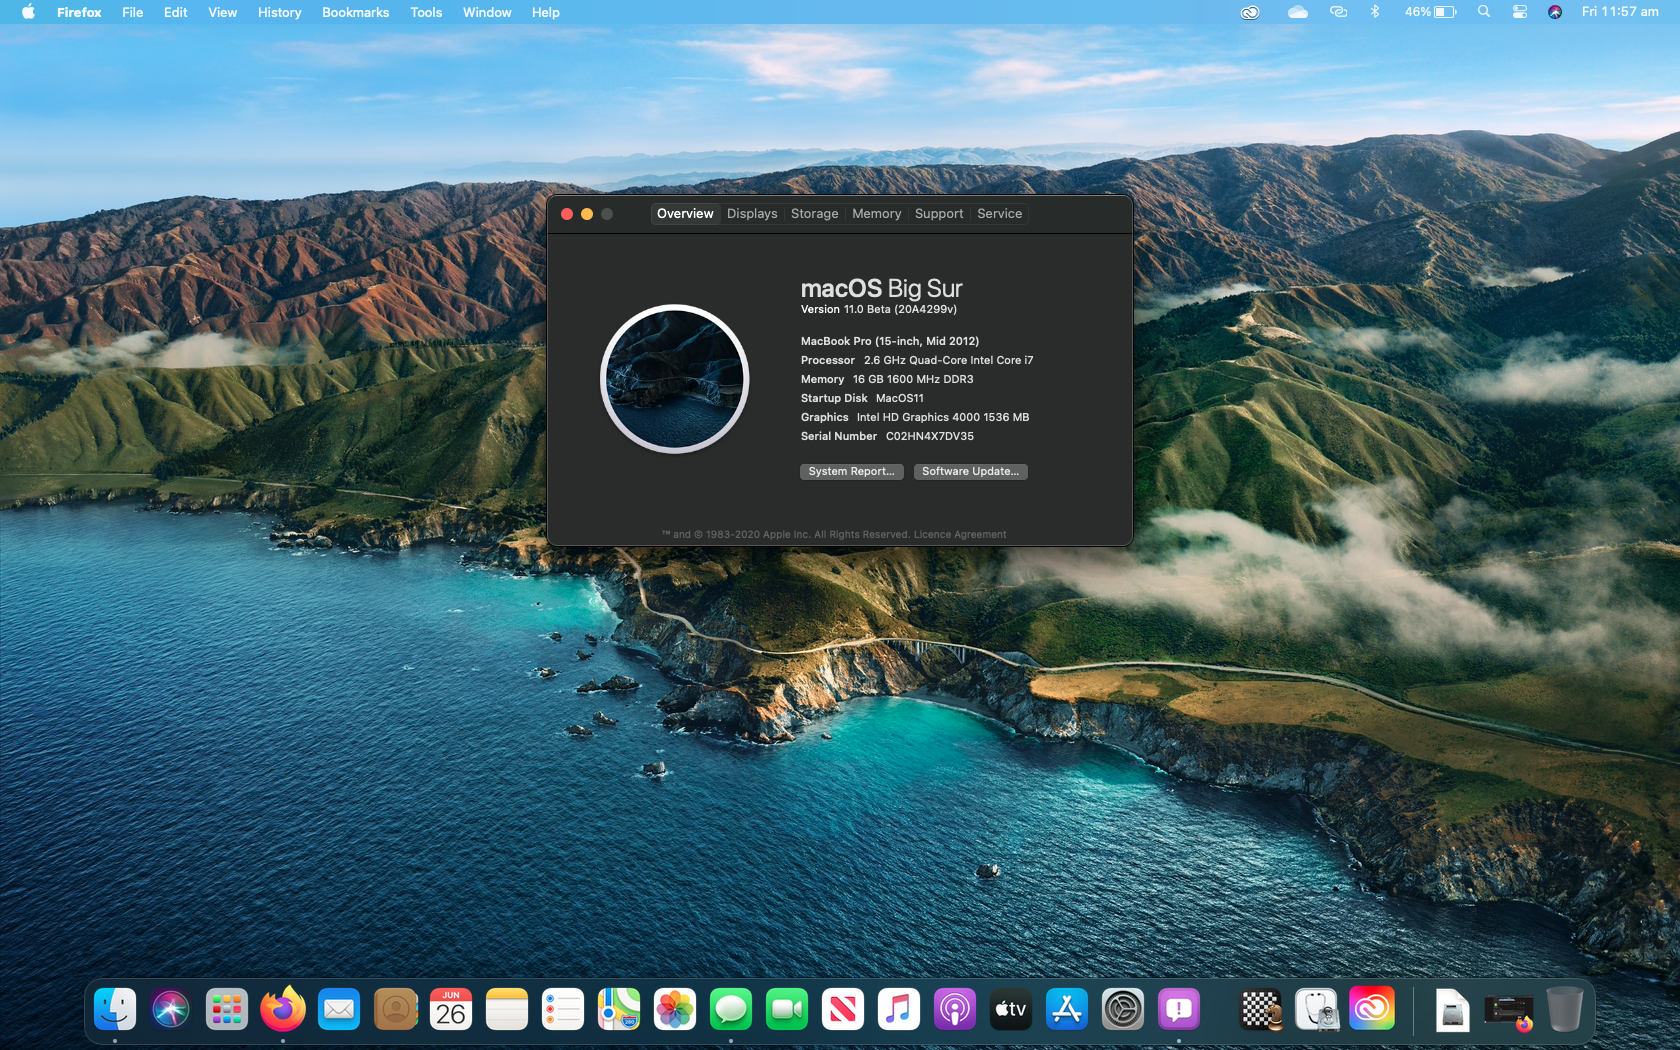Open the File menu
This screenshot has height=1050, width=1680.
(132, 12)
